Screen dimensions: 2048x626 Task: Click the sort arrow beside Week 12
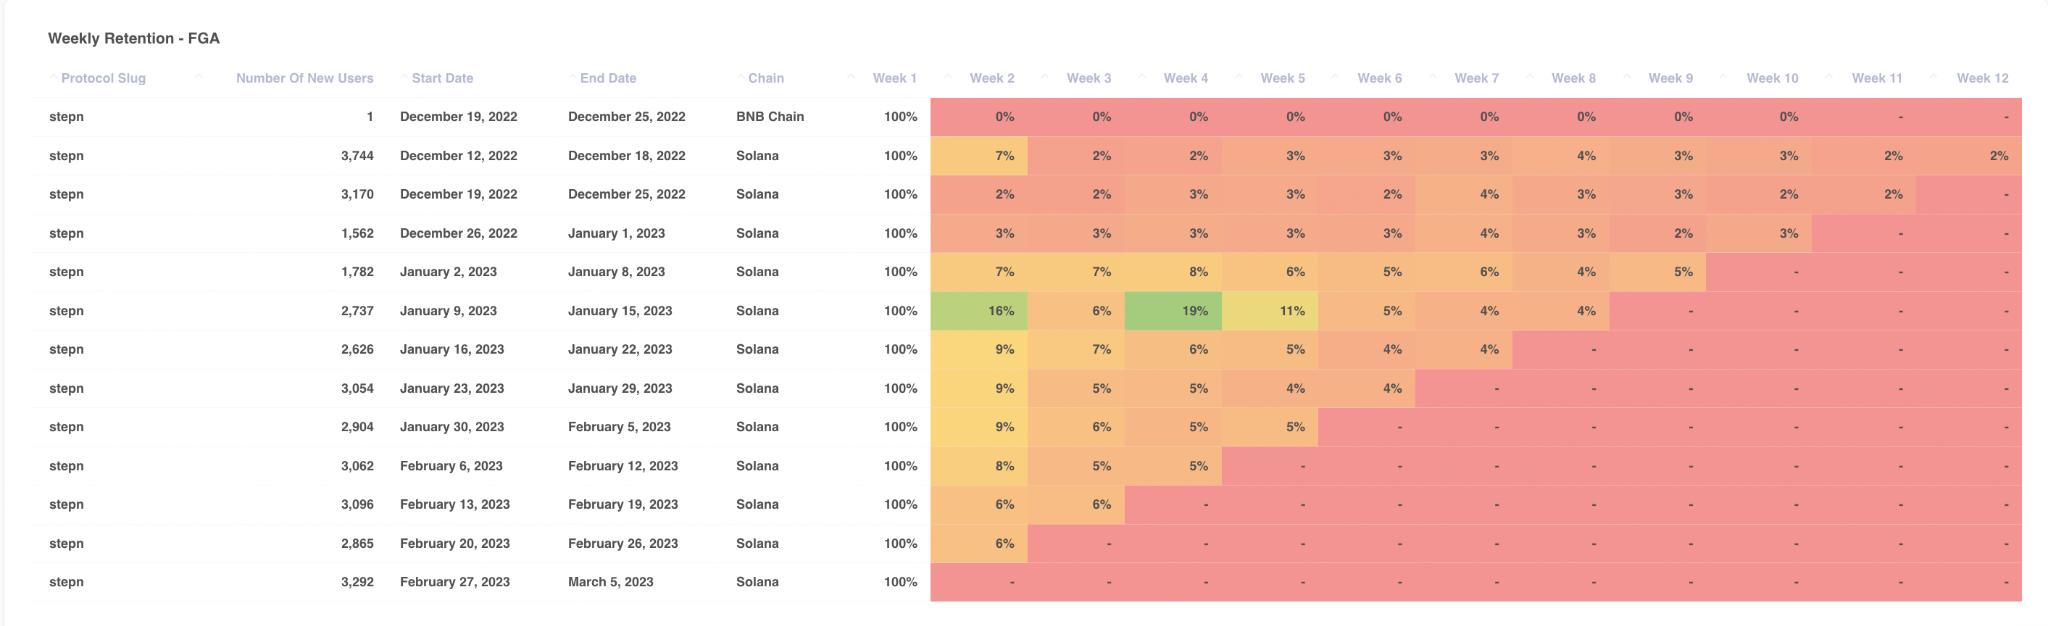click(1933, 78)
